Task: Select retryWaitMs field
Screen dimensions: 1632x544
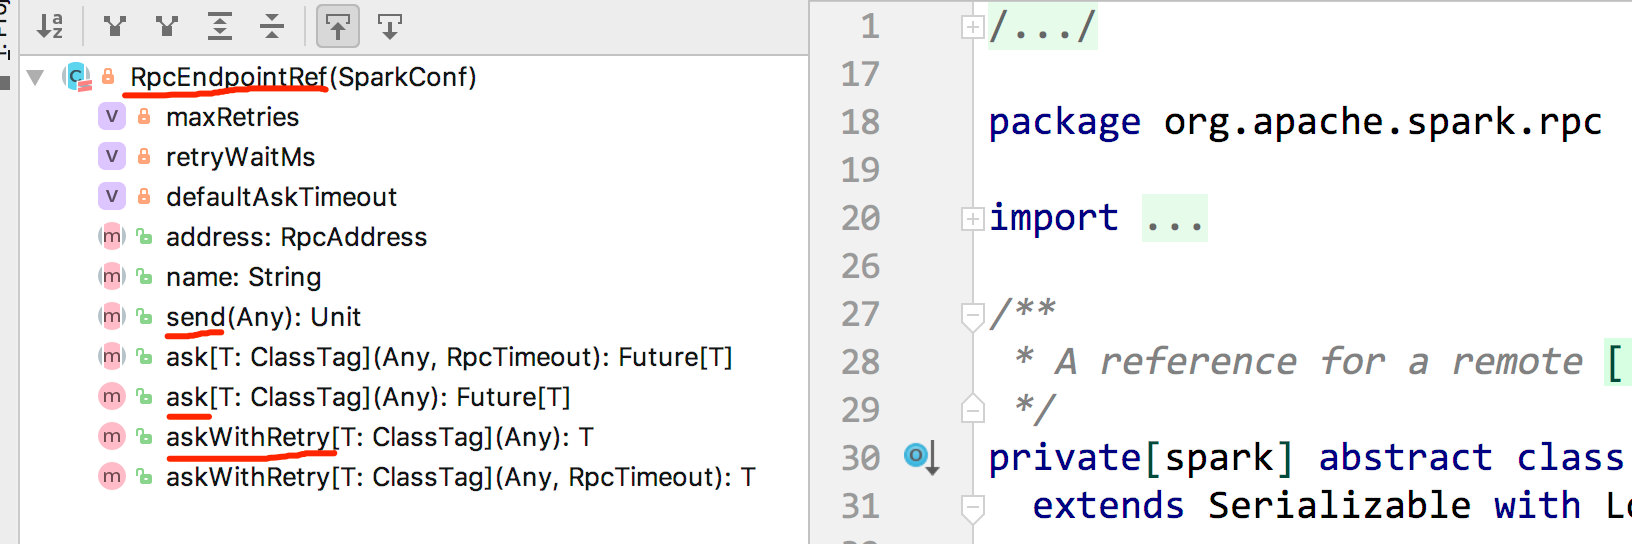Action: click(240, 157)
